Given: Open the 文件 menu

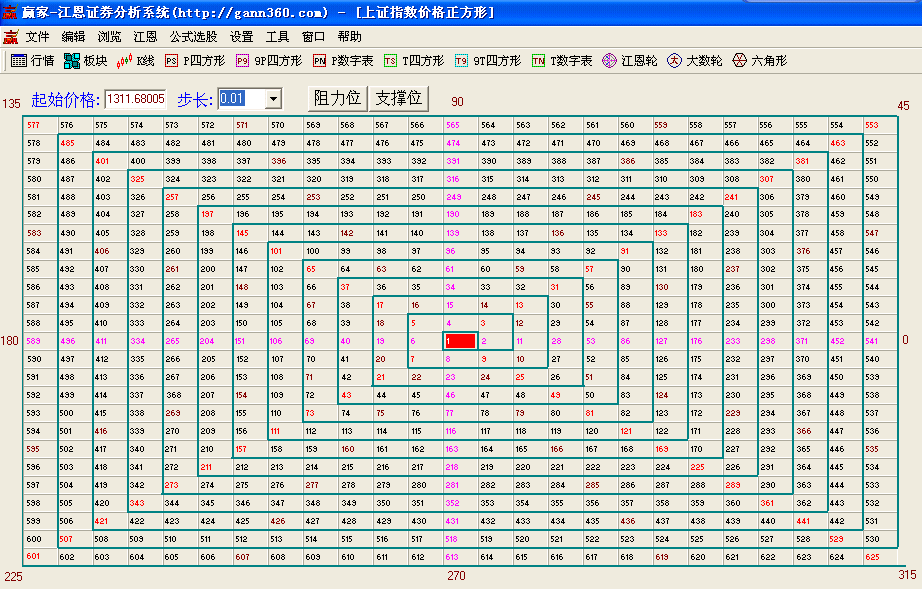Looking at the screenshot, I should [37, 36].
